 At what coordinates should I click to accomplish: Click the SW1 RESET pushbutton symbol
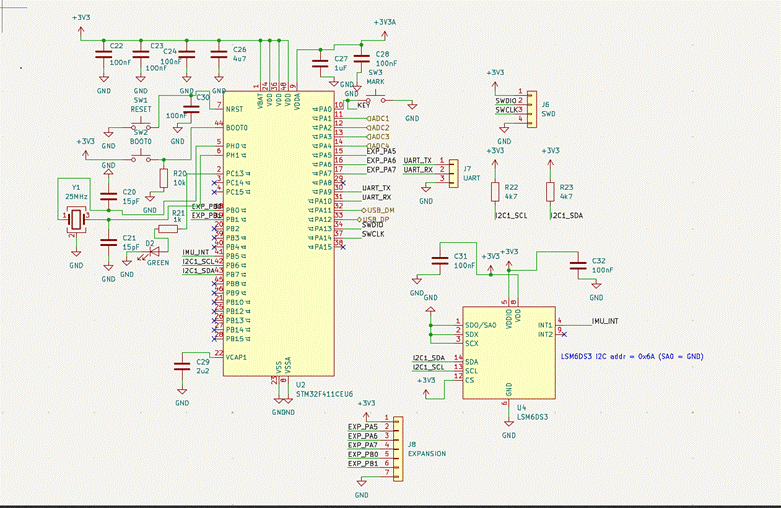tap(140, 125)
